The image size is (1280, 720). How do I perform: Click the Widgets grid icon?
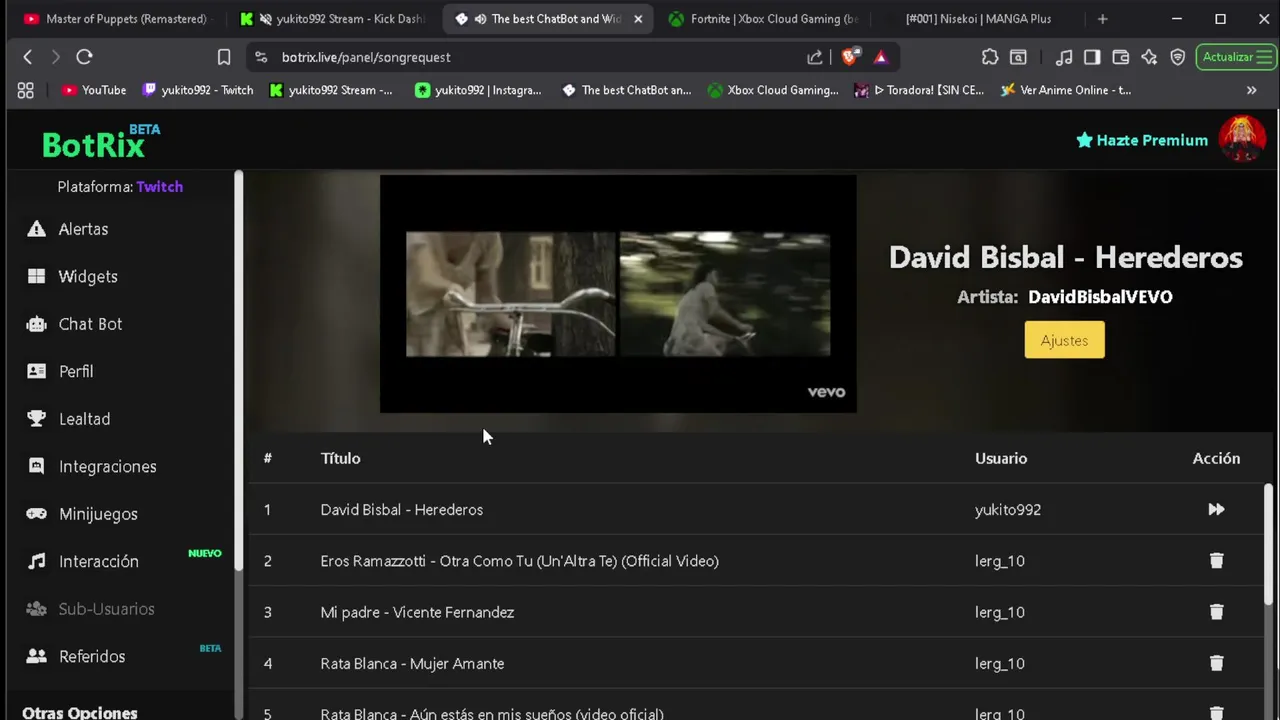37,276
